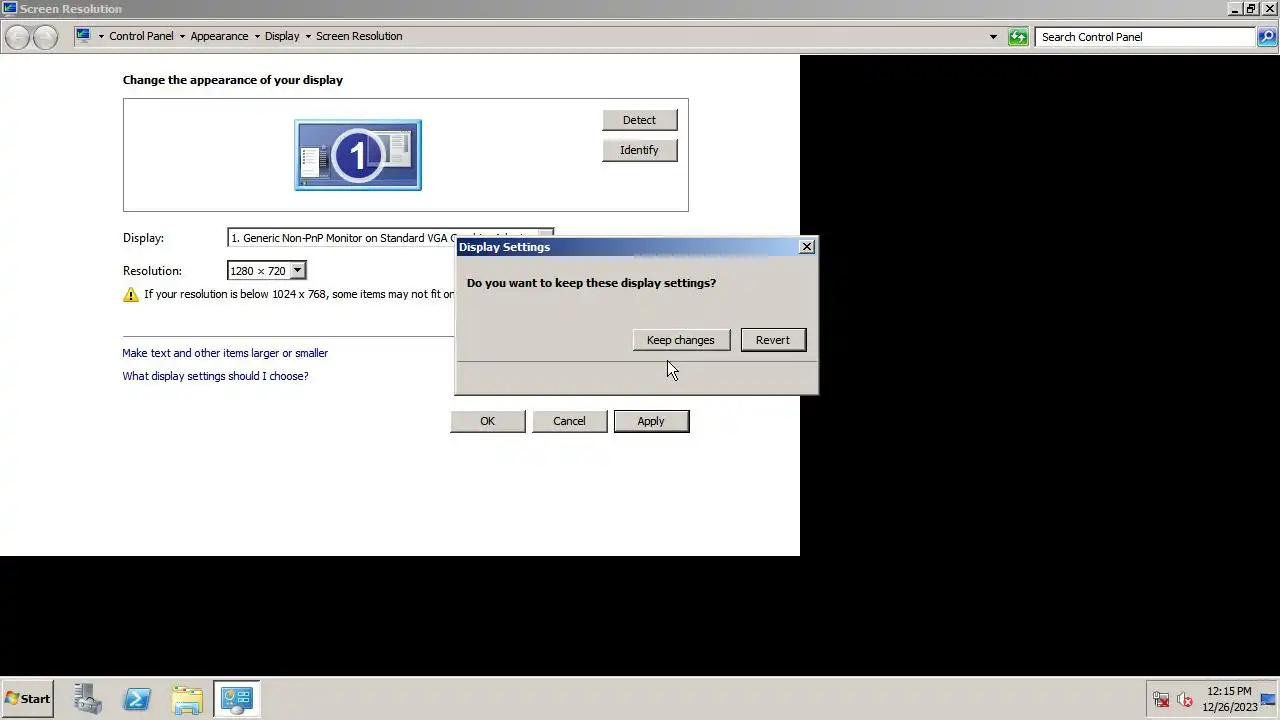Click the Cancel button

click(x=570, y=421)
